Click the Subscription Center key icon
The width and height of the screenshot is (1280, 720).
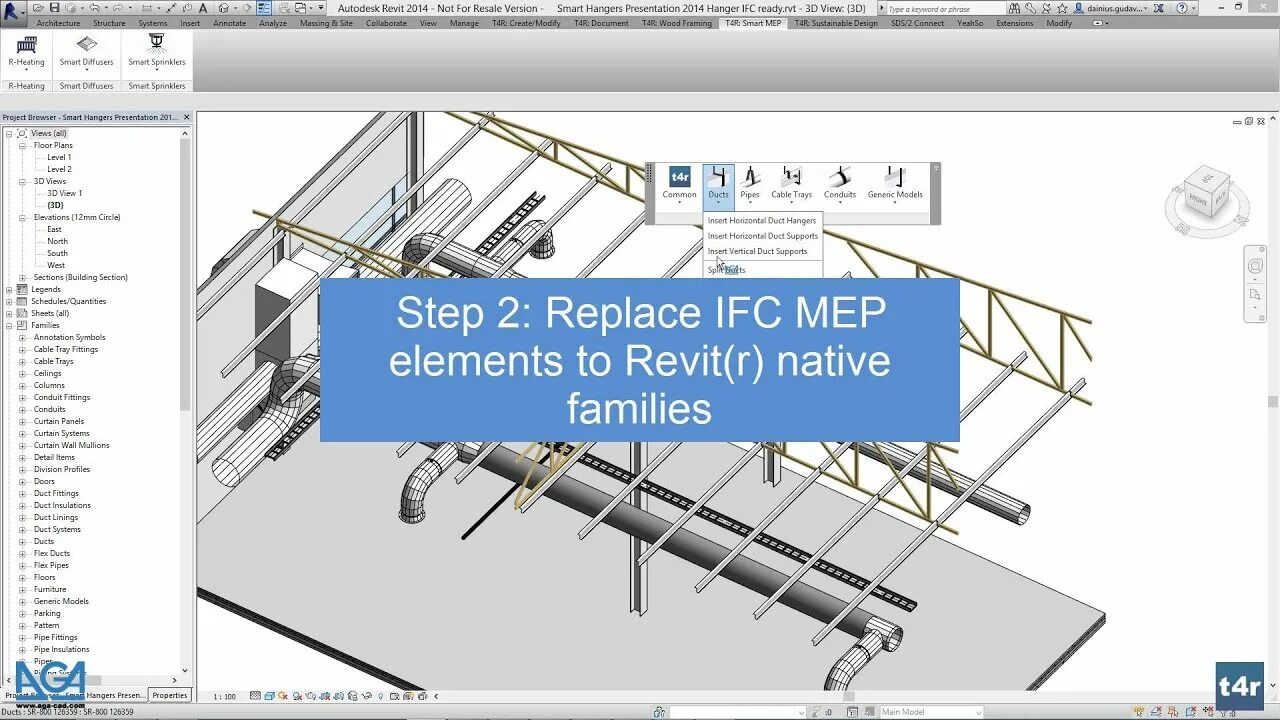[1030, 8]
